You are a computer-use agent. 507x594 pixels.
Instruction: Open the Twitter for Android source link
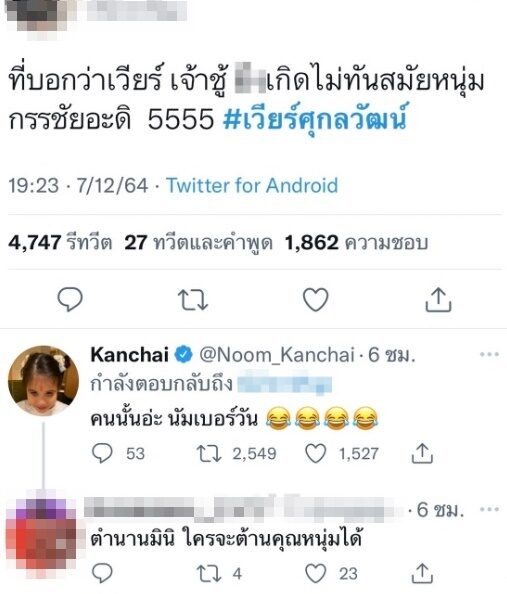252,186
